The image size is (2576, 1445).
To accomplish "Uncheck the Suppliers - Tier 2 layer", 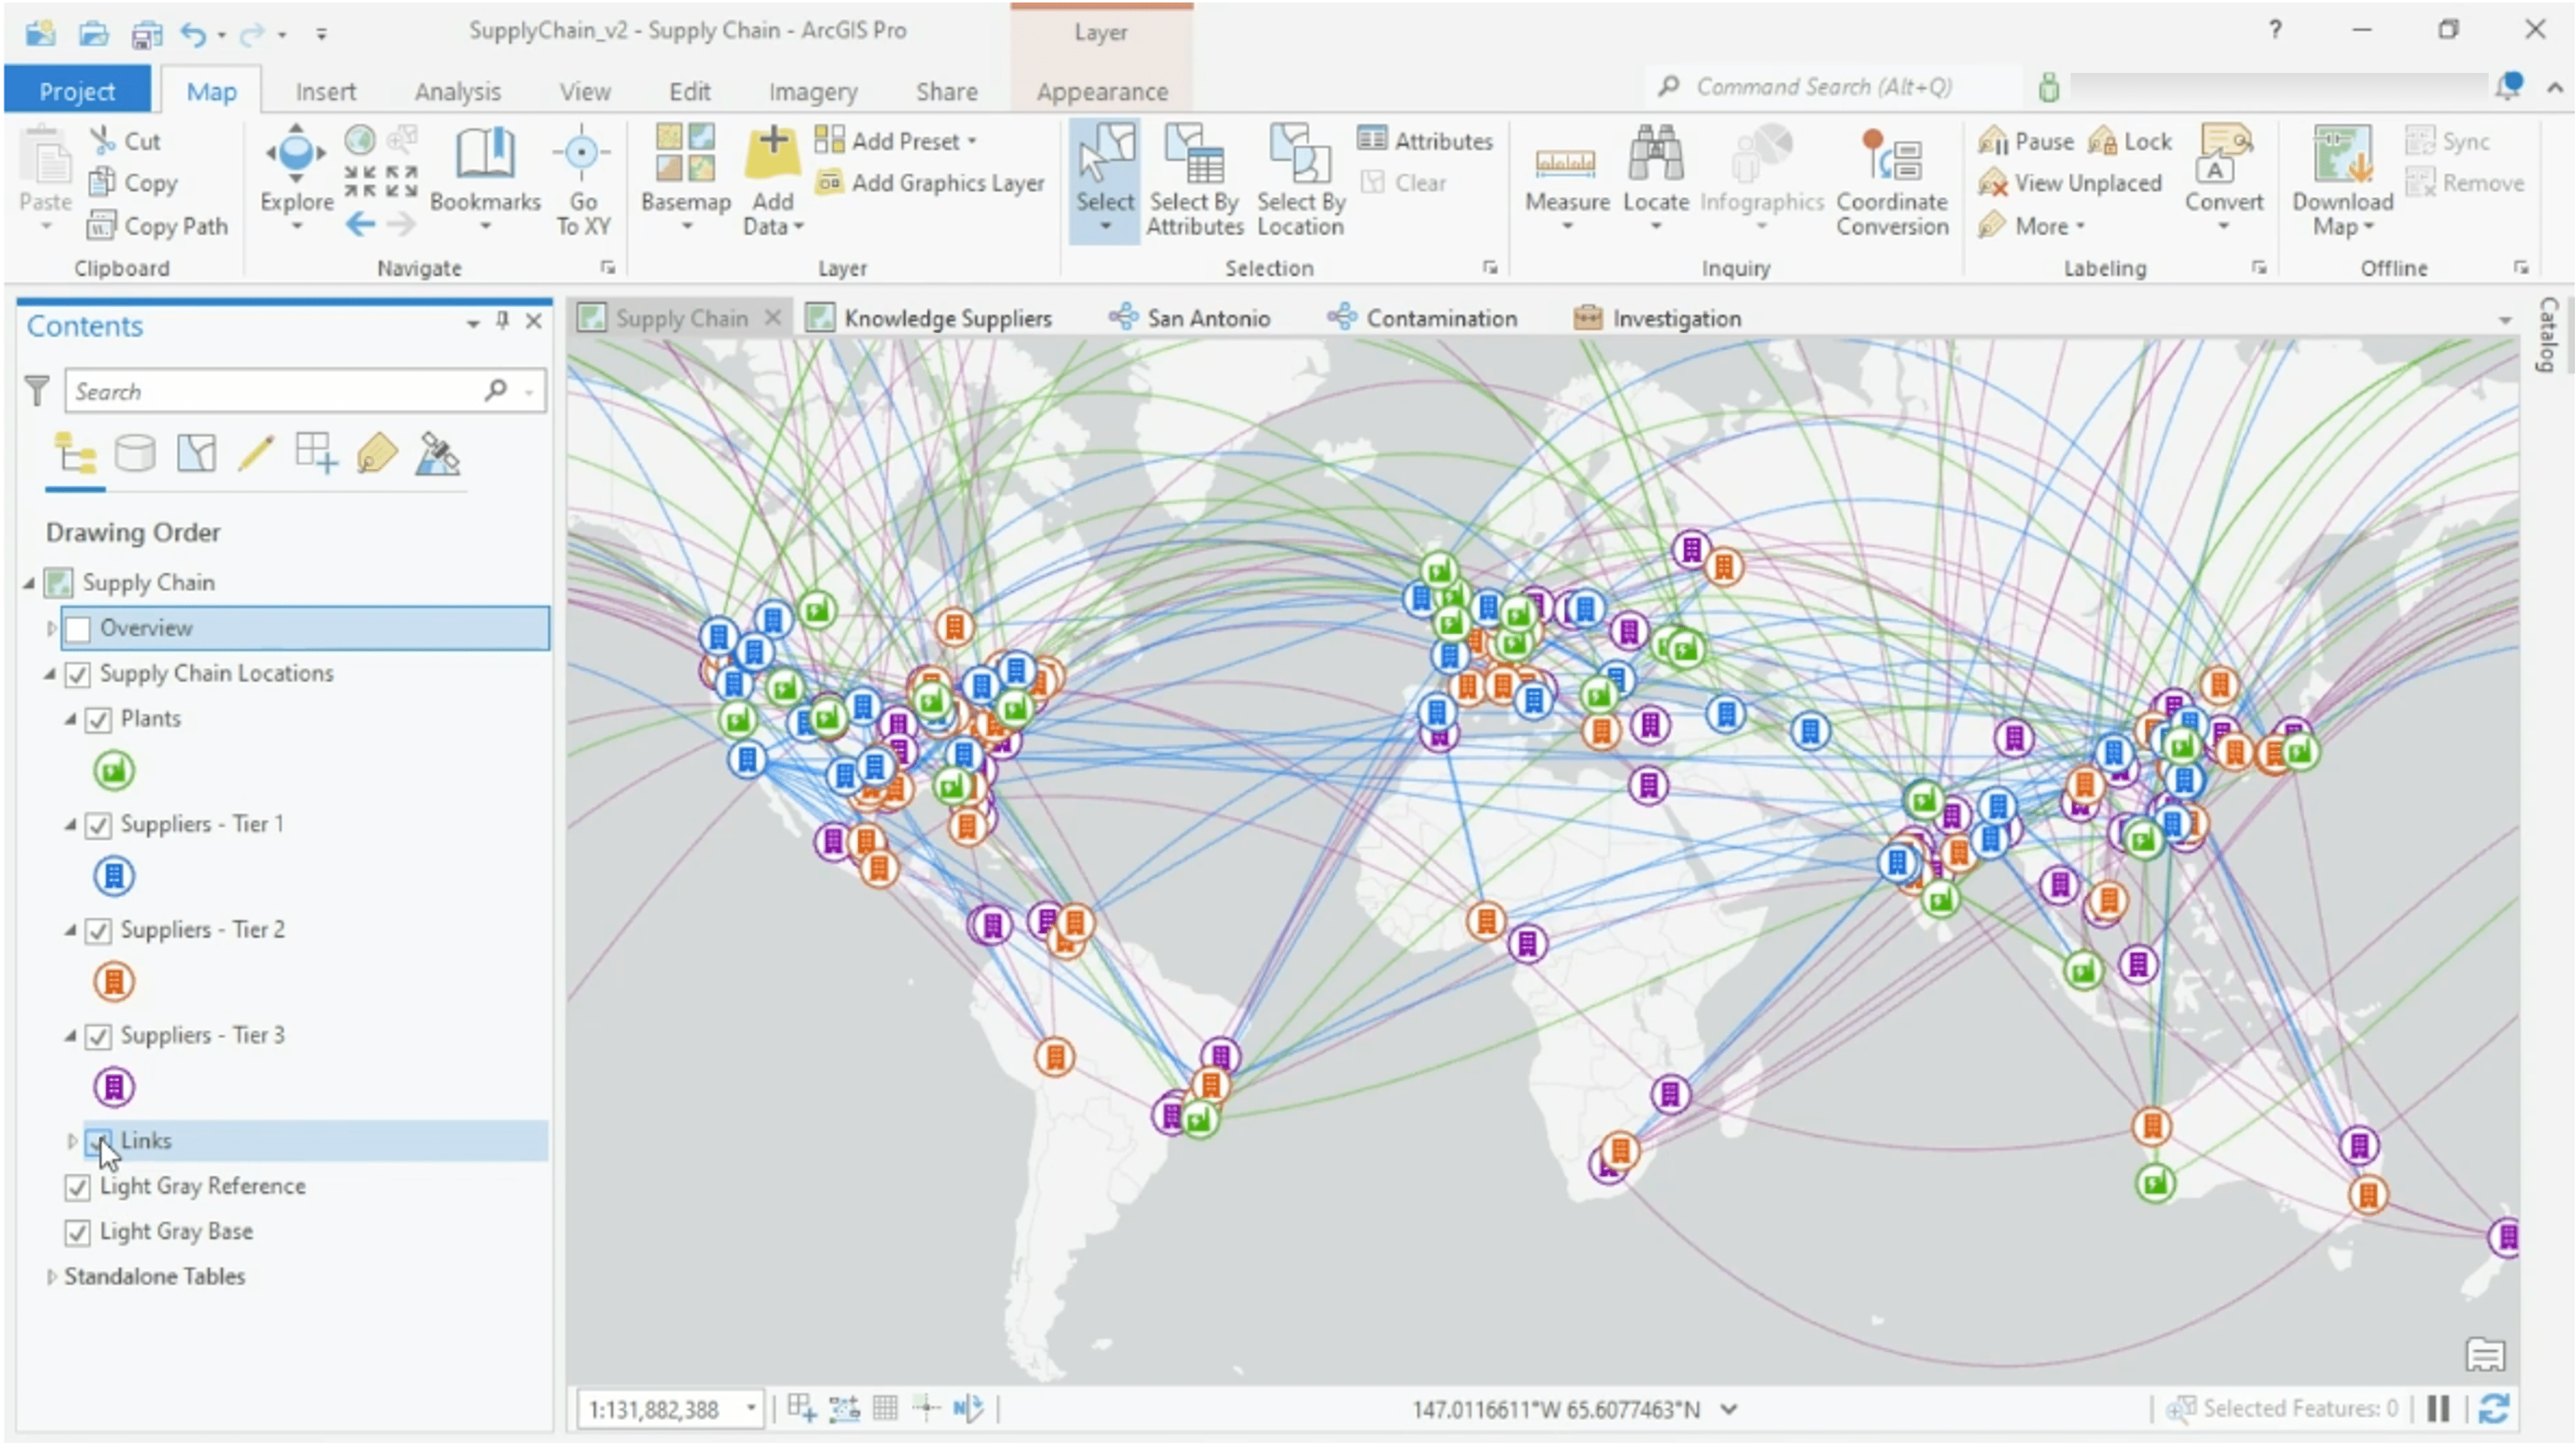I will point(98,929).
